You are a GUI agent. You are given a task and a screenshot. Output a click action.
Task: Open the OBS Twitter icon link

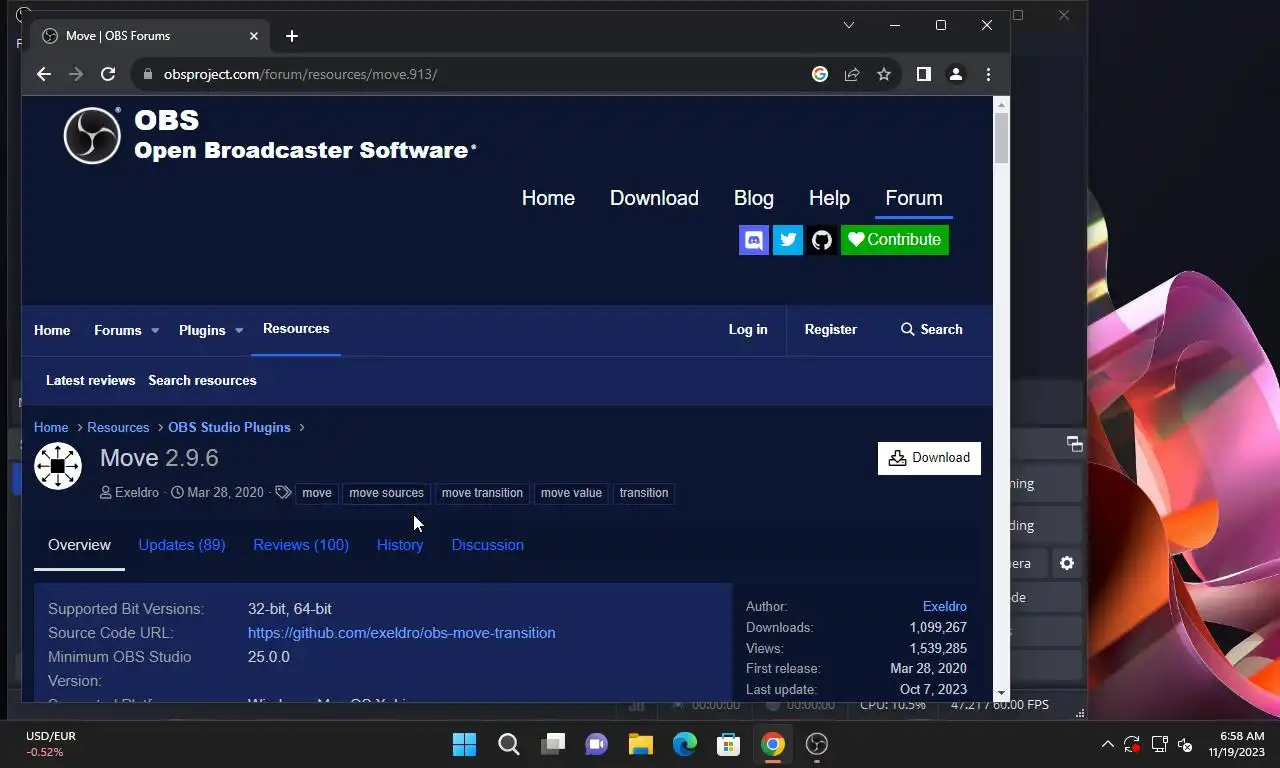788,240
